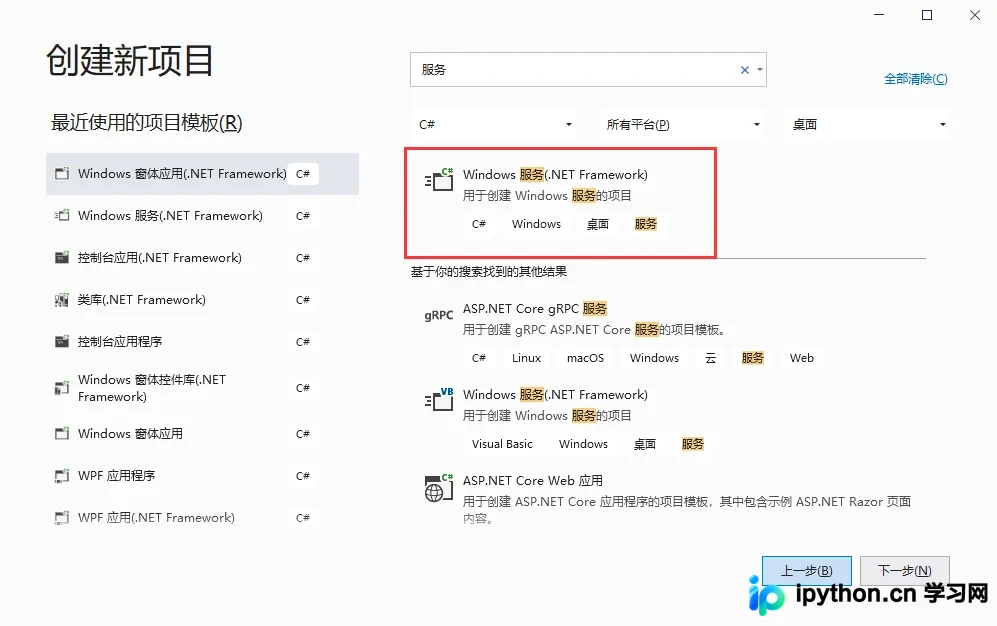Click the 下一步(N) button

[x=905, y=571]
